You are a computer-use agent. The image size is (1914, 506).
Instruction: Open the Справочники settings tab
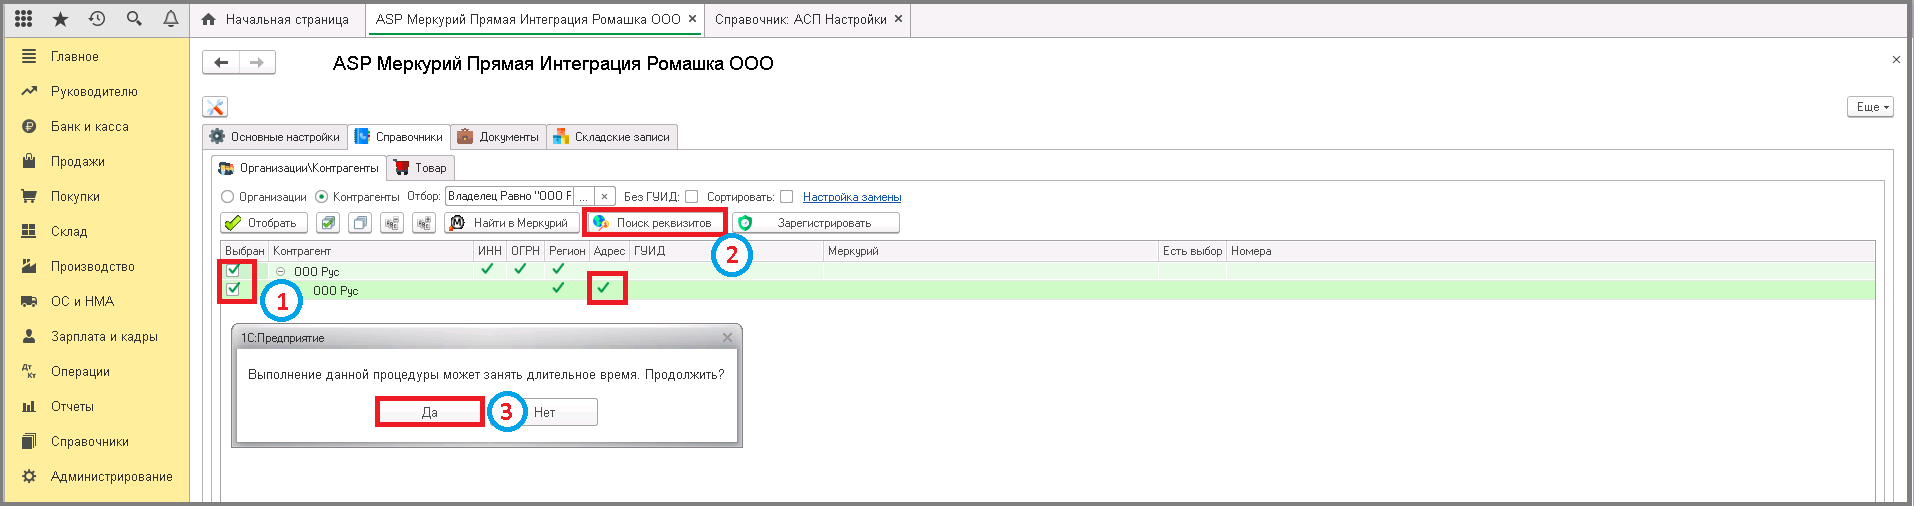point(399,137)
